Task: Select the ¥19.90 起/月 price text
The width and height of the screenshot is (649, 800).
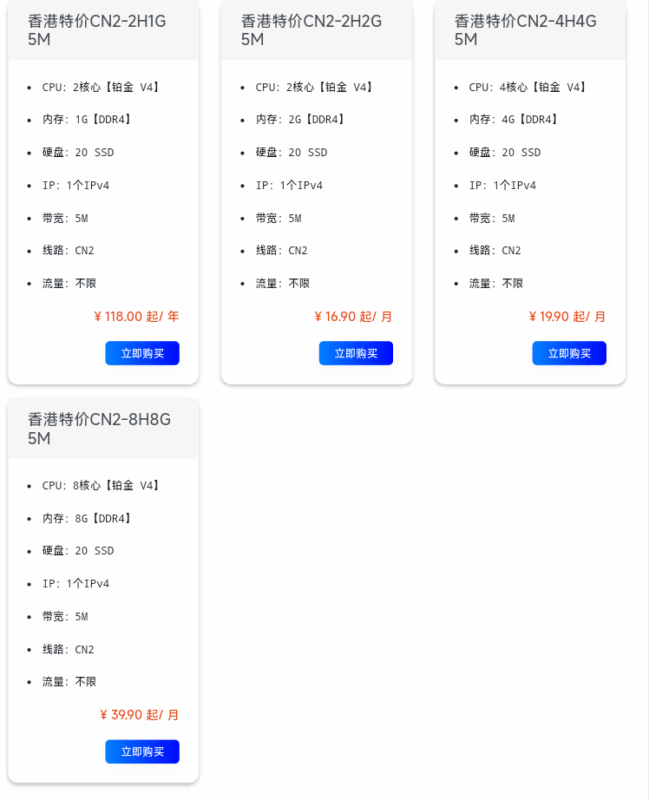Action: point(567,316)
